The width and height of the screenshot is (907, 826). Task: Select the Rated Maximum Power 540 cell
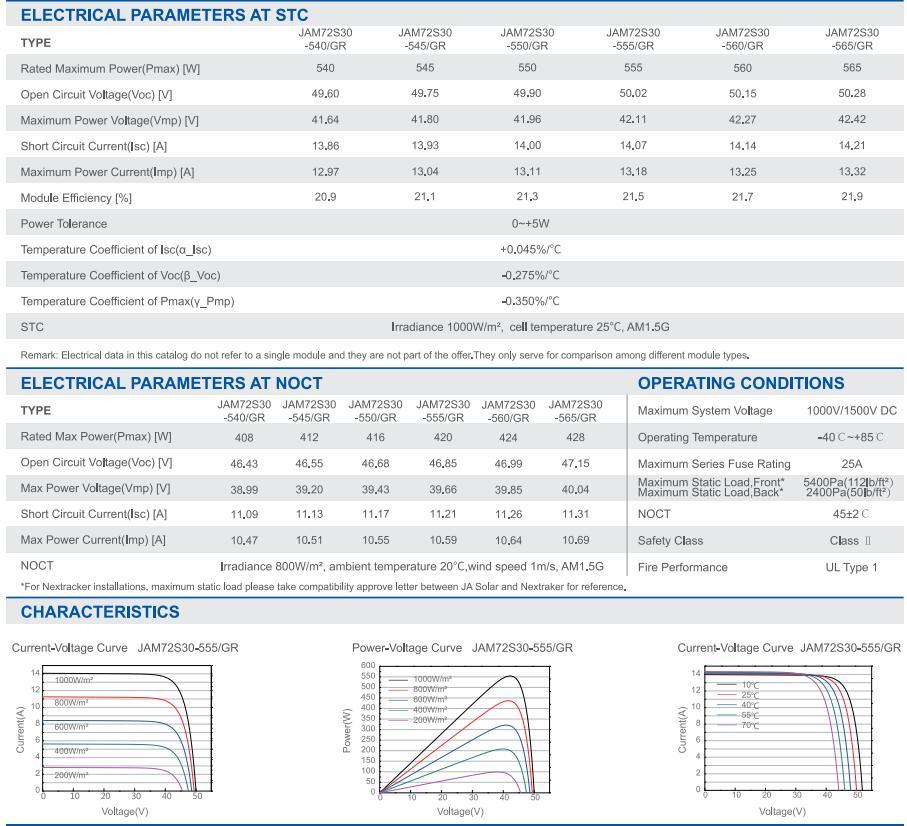point(325,68)
